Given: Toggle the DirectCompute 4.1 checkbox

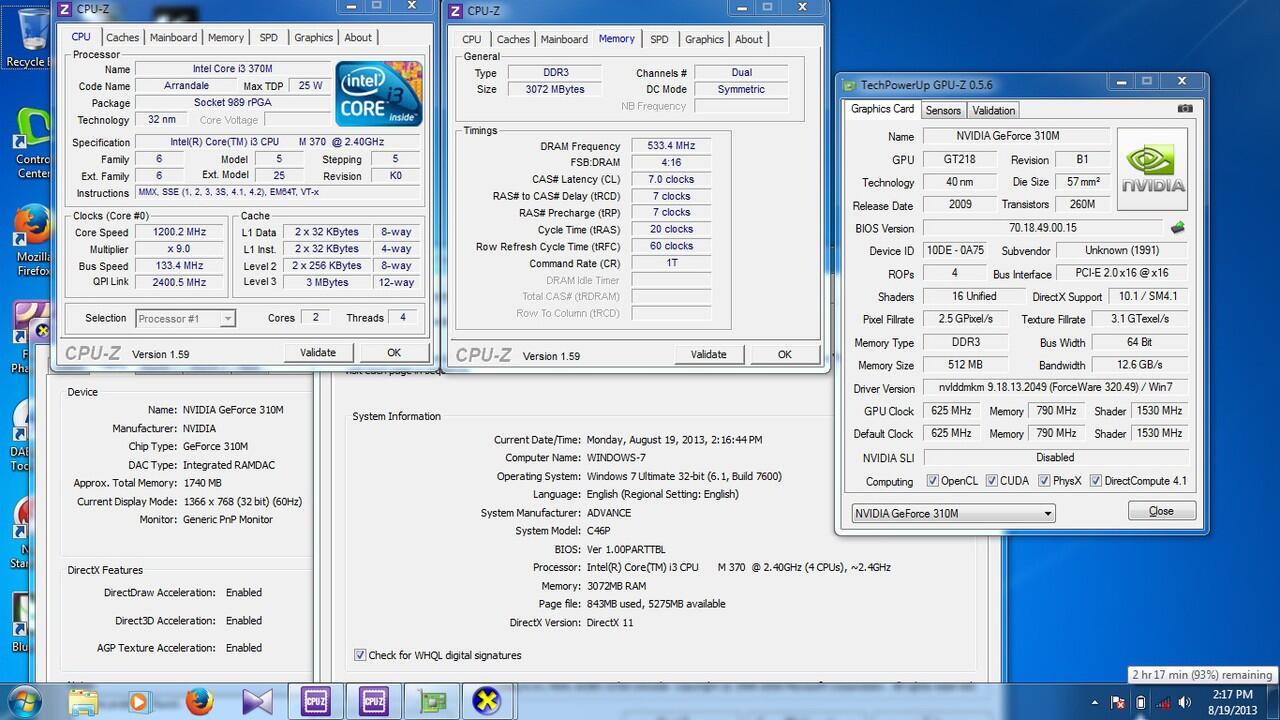Looking at the screenshot, I should 1095,481.
